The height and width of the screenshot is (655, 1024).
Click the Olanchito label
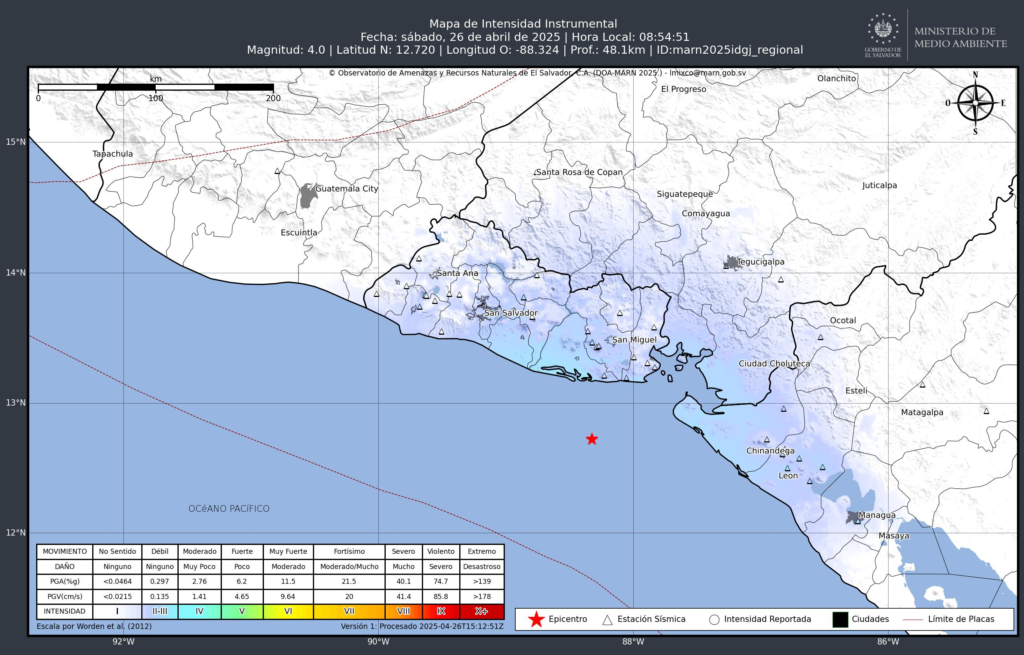coord(837,78)
